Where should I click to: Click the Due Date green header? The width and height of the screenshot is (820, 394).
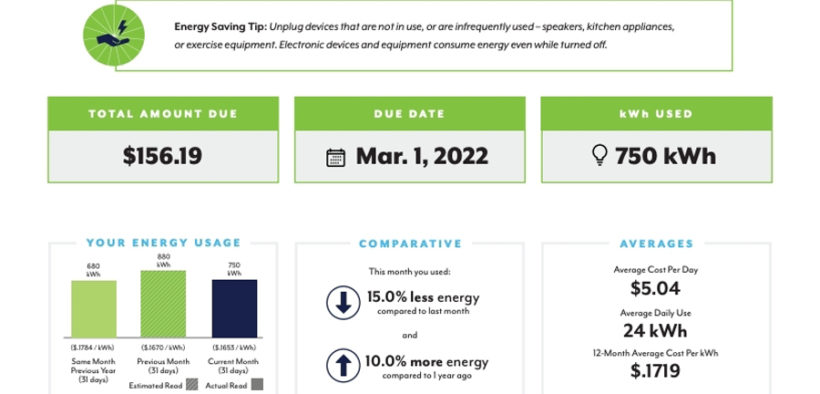point(409,114)
